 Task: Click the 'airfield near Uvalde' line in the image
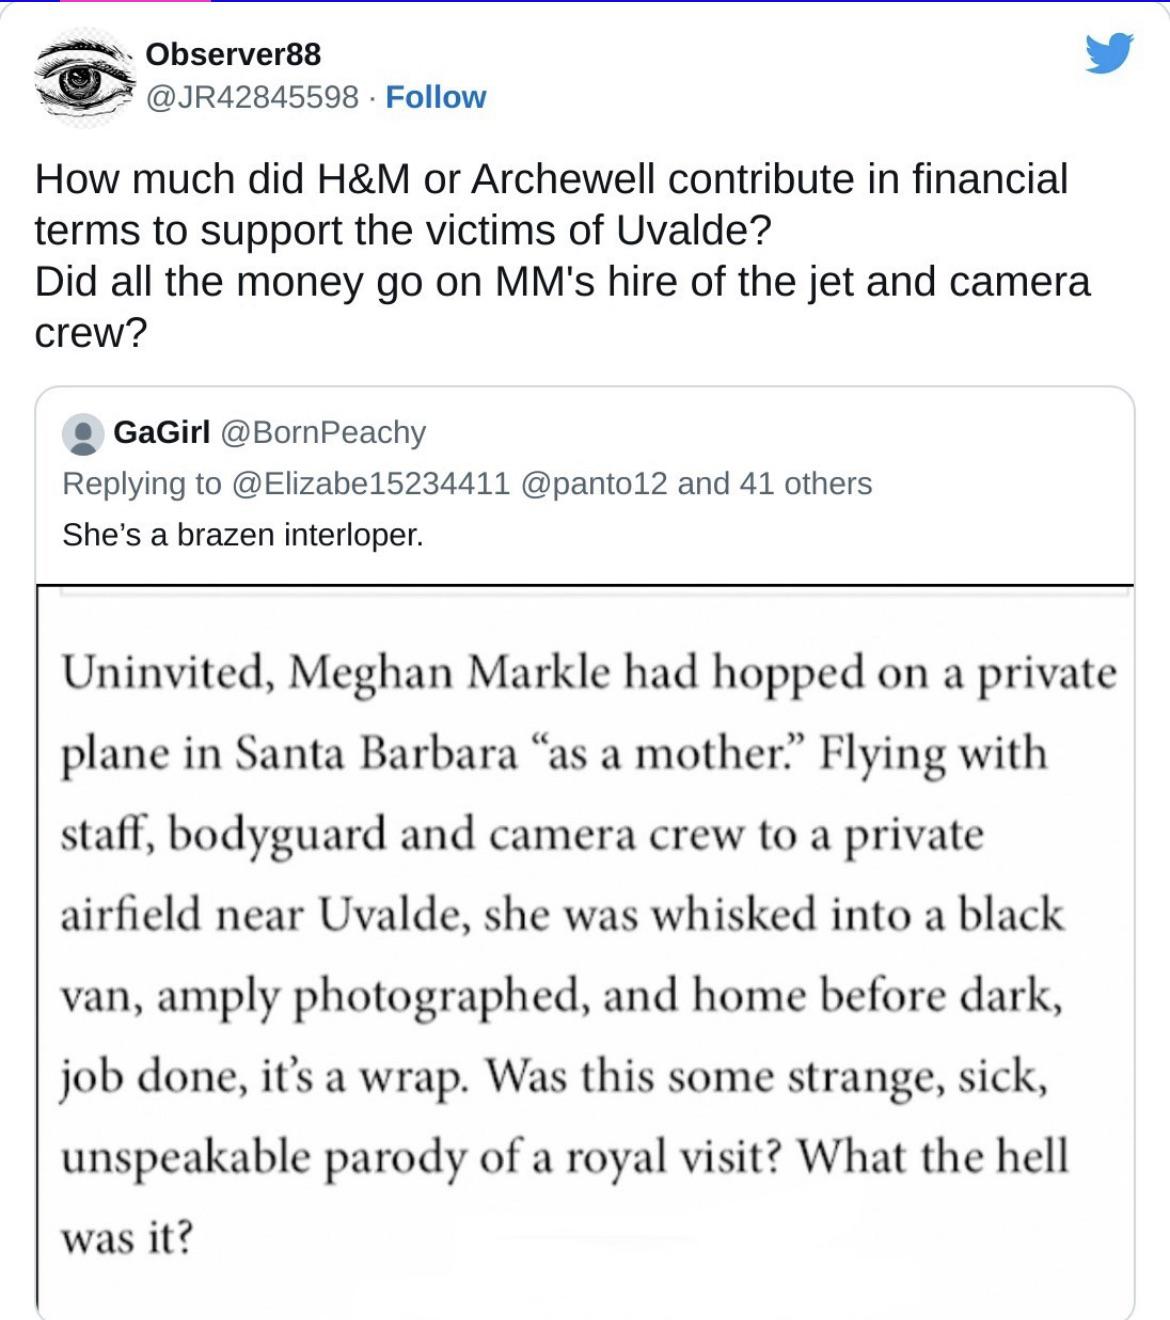[562, 915]
